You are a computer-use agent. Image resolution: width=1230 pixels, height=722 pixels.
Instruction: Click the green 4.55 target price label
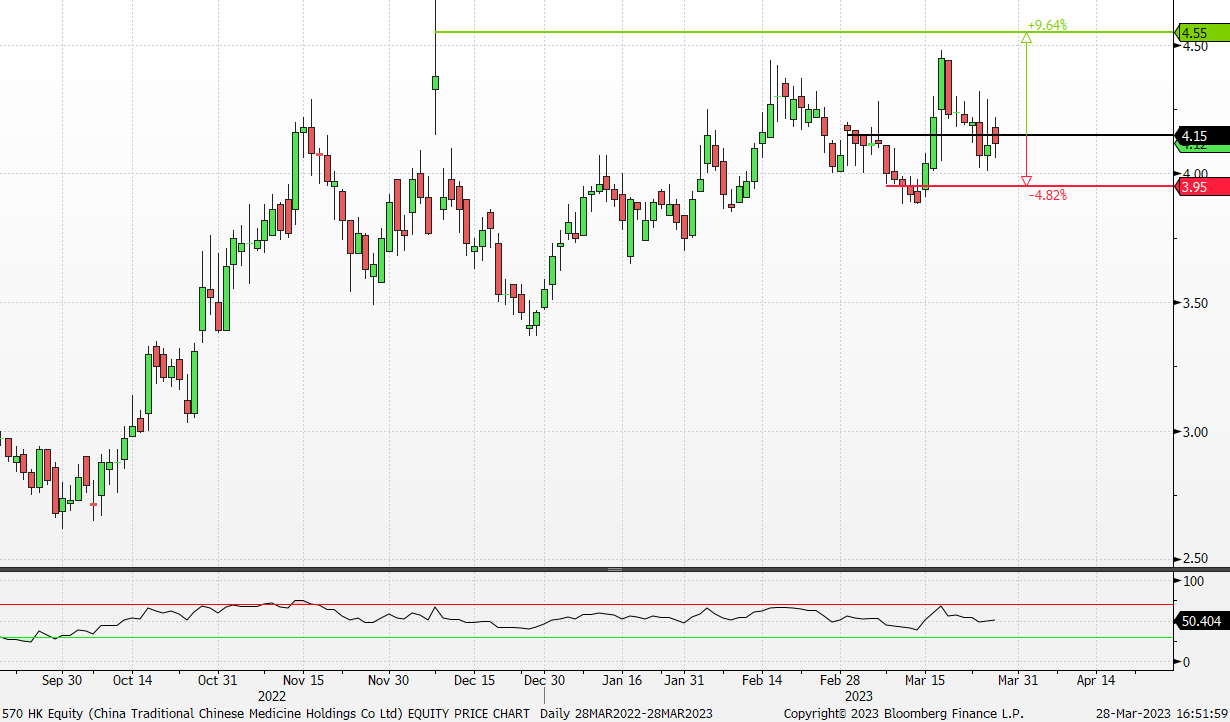pyautogui.click(x=1201, y=32)
